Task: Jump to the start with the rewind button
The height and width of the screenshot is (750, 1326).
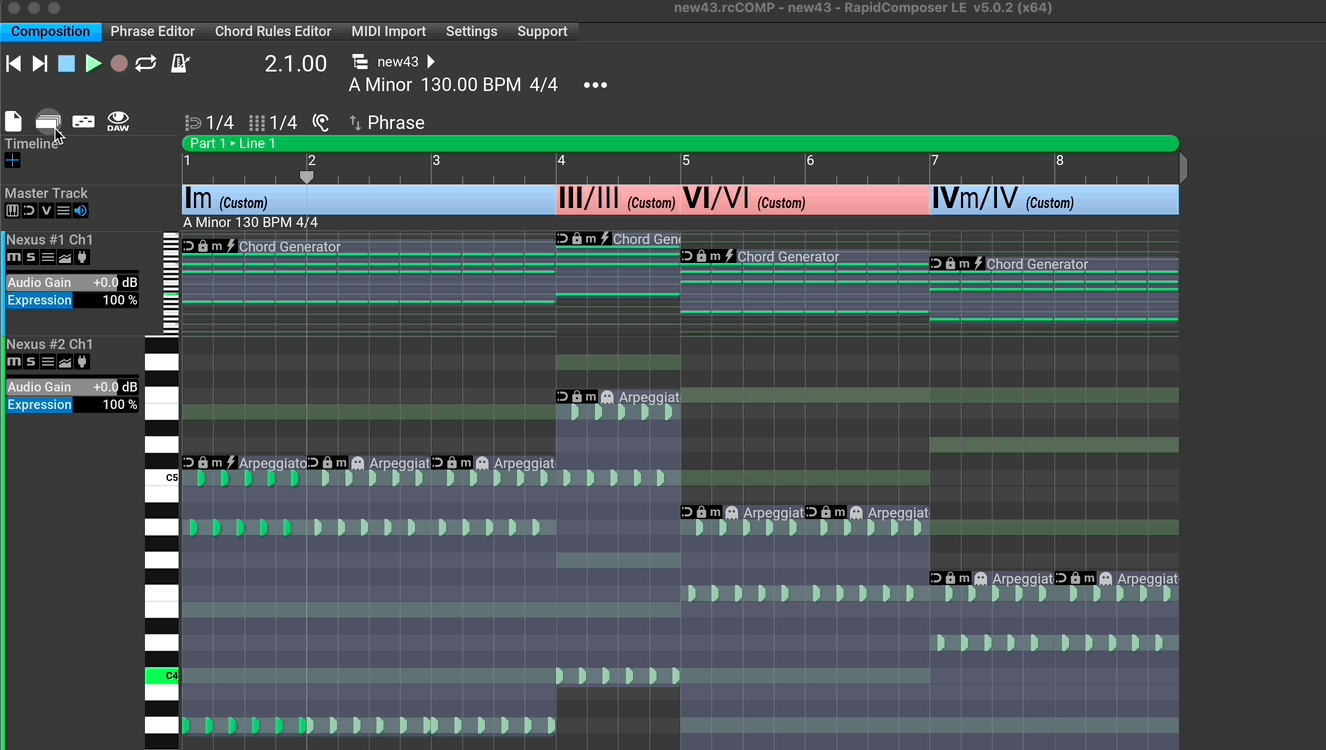Action: [14, 64]
